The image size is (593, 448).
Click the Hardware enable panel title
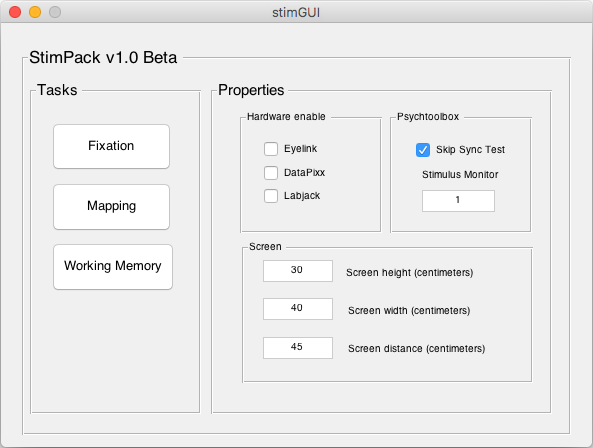click(x=286, y=116)
